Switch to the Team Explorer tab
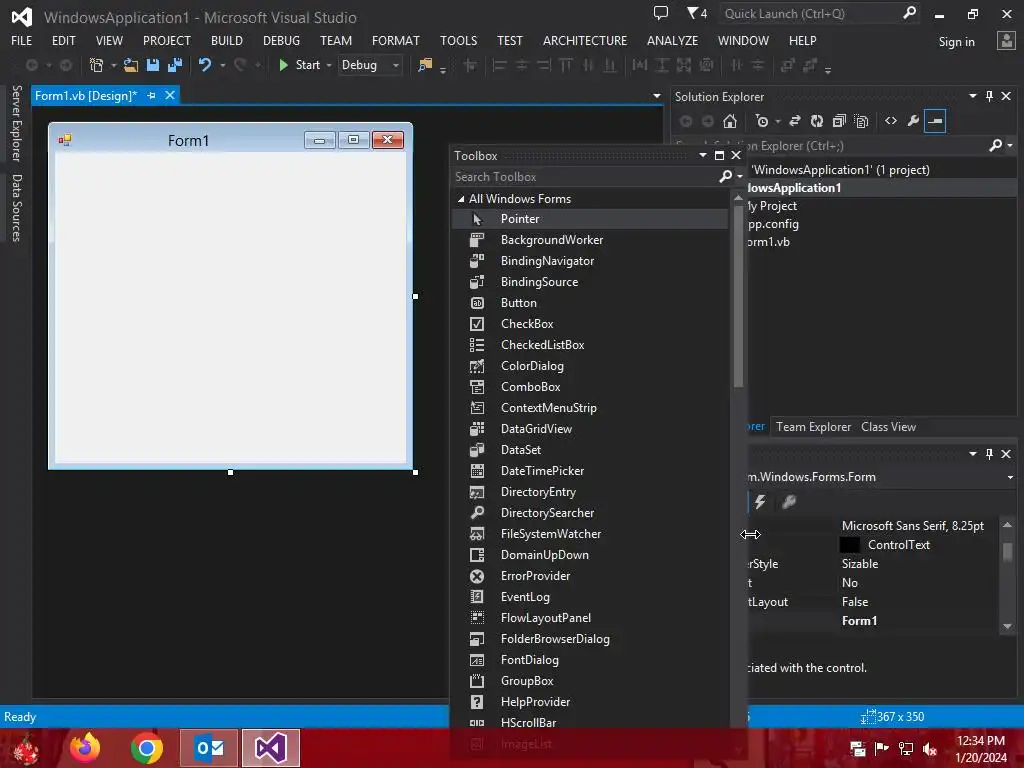Viewport: 1024px width, 768px height. [813, 427]
